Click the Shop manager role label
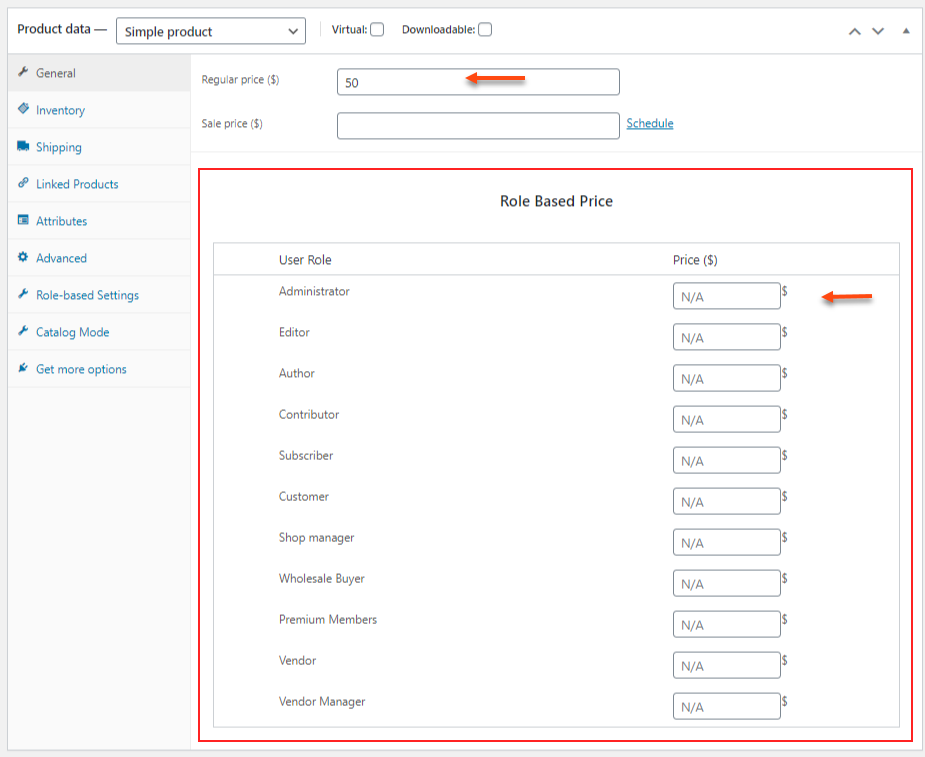 pyautogui.click(x=316, y=538)
